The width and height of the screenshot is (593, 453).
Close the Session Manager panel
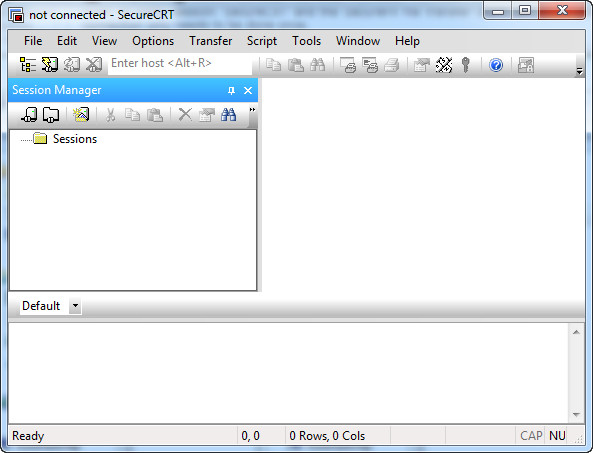coord(248,90)
